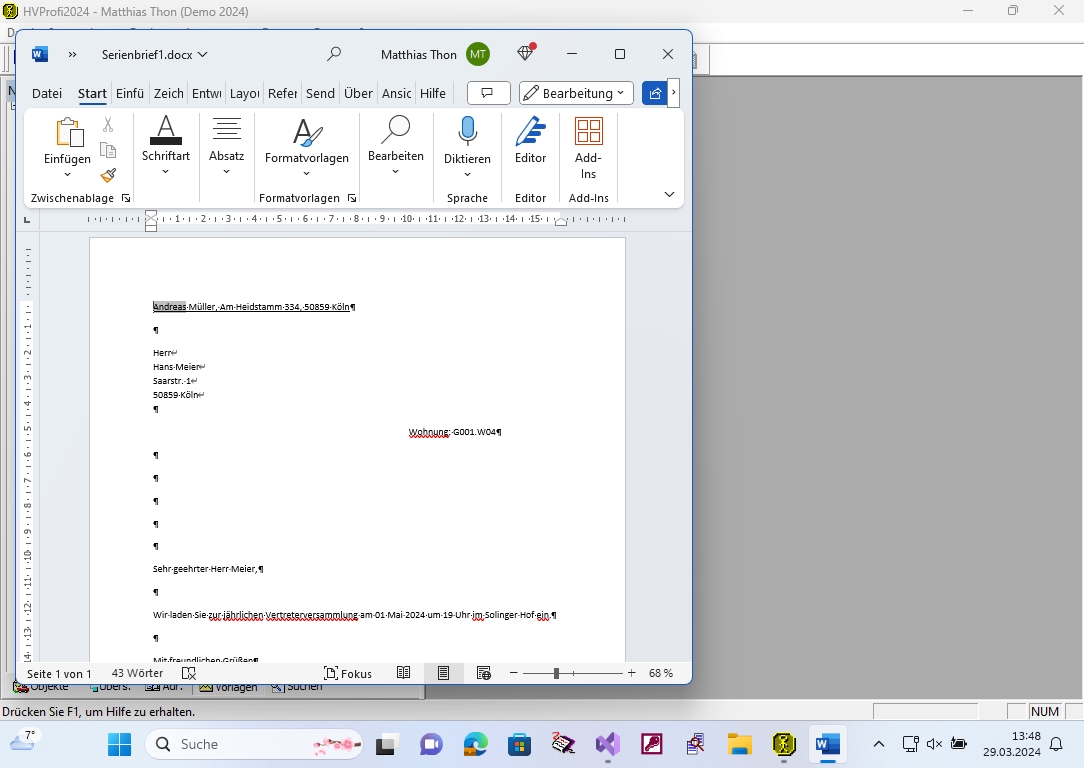
Task: Click the zoom slider handle
Action: 556,673
